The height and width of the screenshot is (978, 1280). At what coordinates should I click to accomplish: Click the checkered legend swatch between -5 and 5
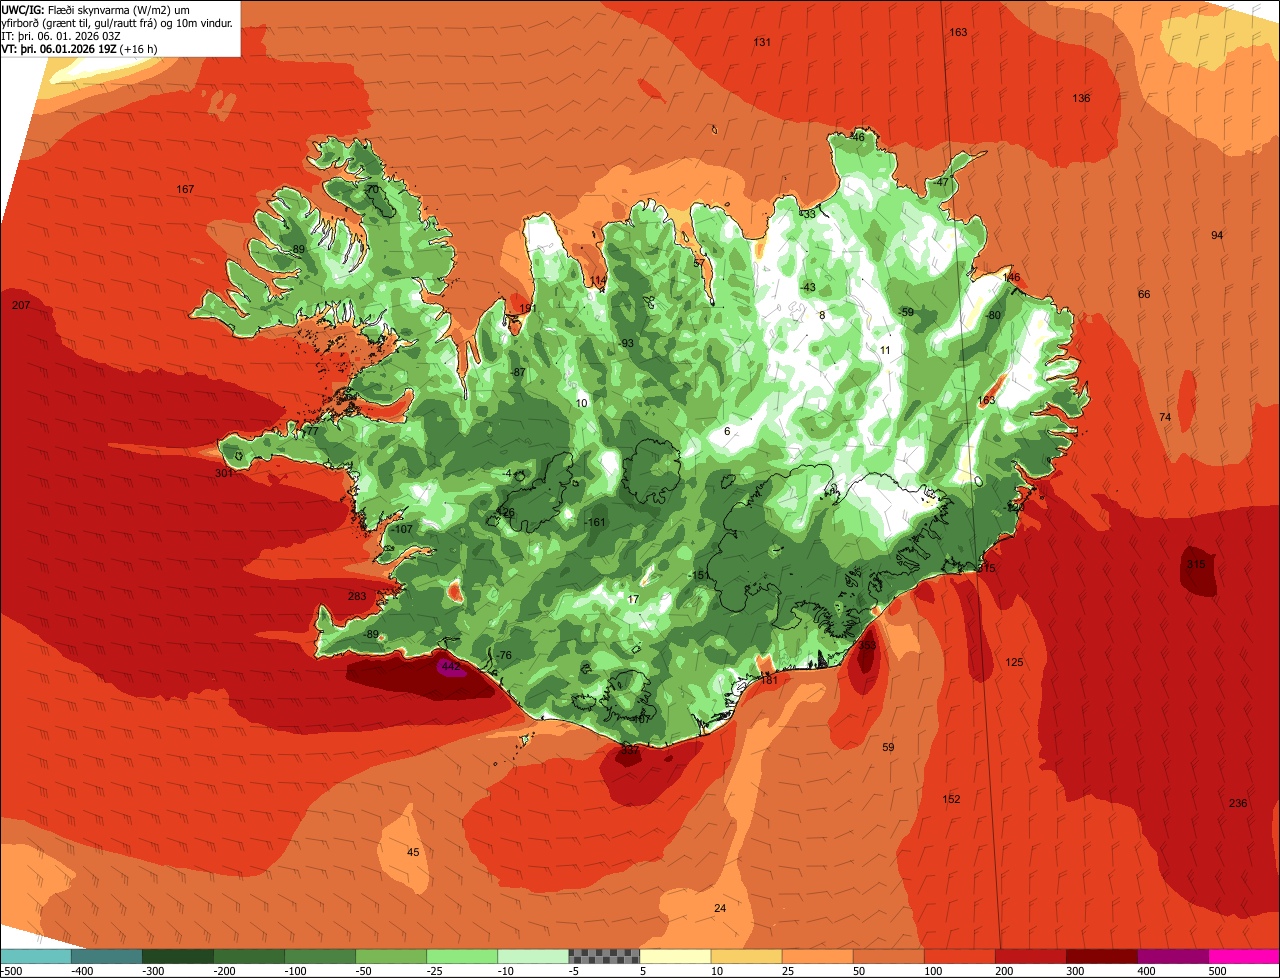(x=604, y=956)
